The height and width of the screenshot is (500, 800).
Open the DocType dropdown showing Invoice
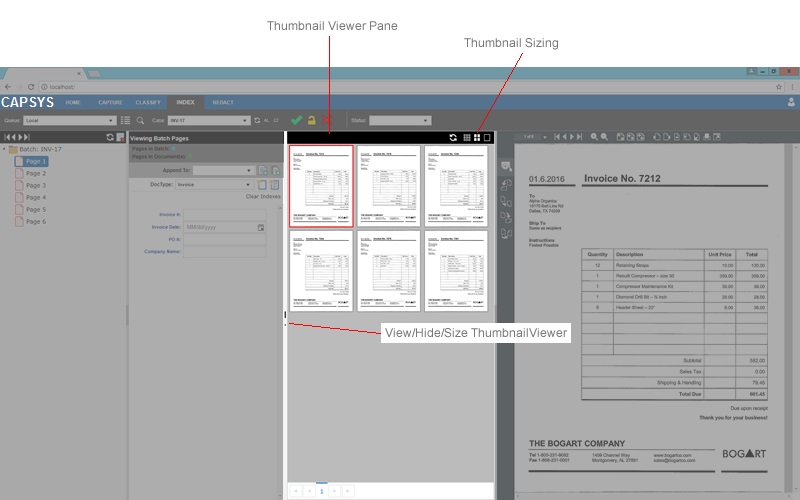click(x=214, y=185)
